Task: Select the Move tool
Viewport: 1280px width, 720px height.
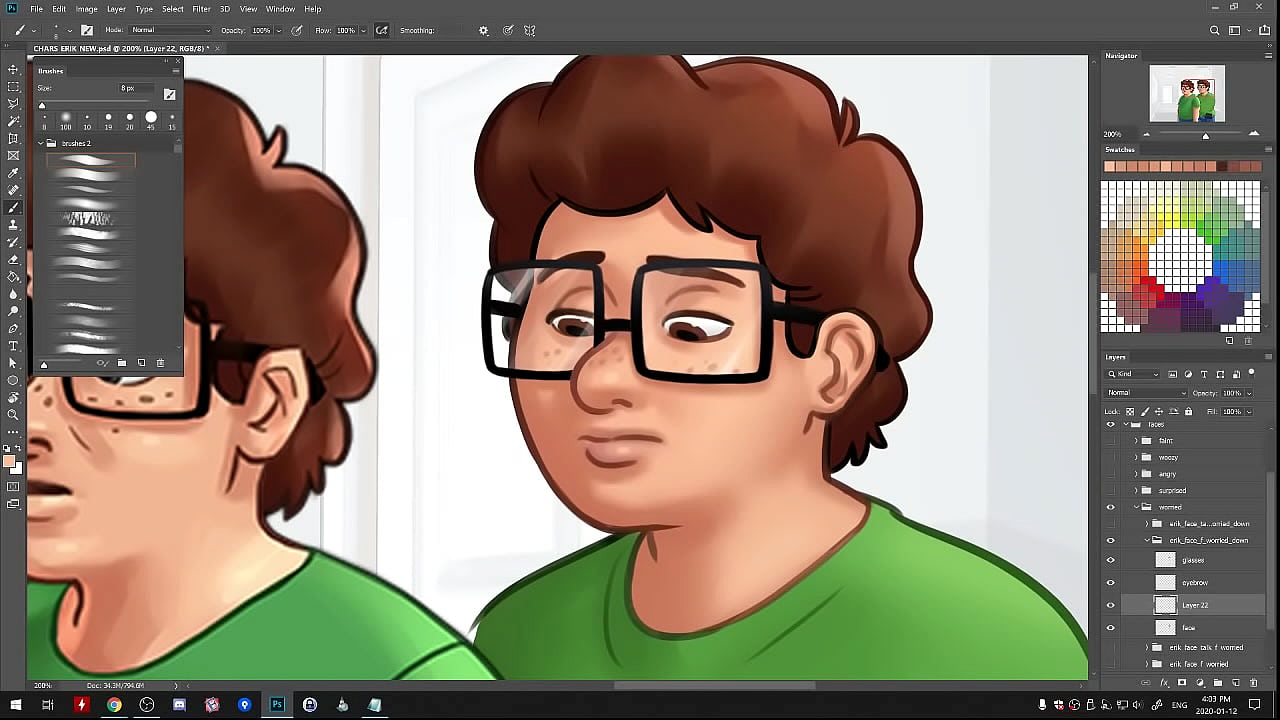Action: tap(13, 69)
